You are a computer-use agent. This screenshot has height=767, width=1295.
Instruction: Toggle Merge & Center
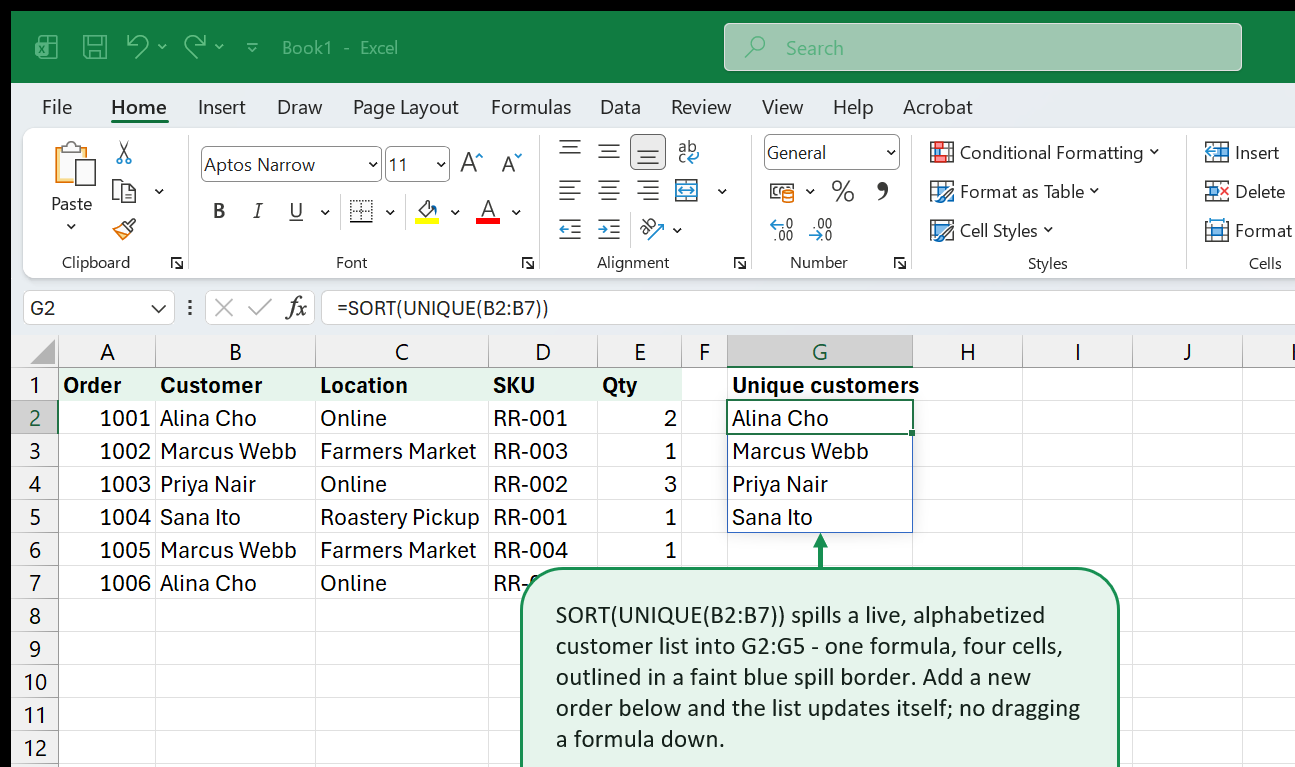click(687, 190)
